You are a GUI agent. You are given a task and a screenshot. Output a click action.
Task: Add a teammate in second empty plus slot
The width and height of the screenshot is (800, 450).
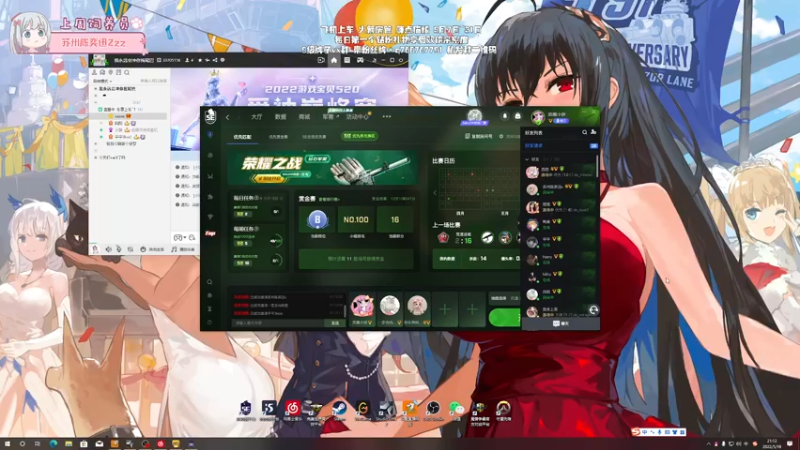click(472, 309)
